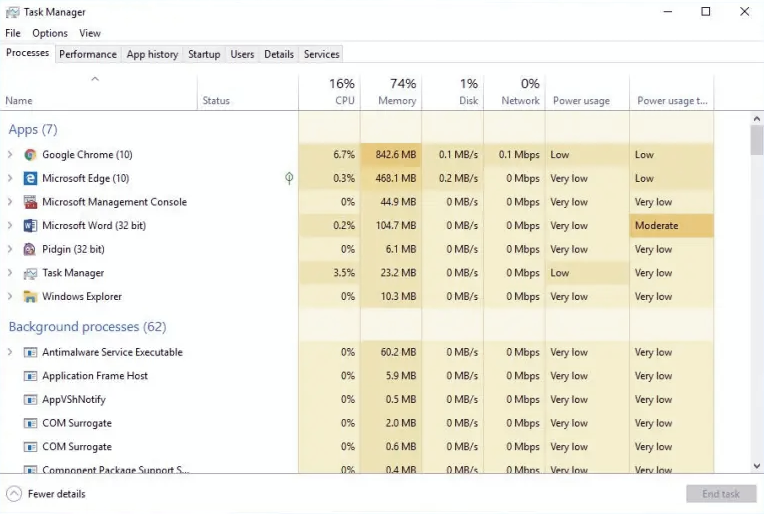Image resolution: width=764 pixels, height=514 pixels.
Task: Click the Application Frame Host icon
Action: click(30, 376)
